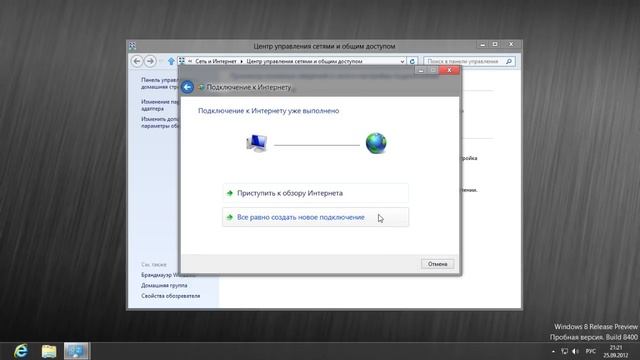Click Forward arrow in Control Panel window
Image resolution: width=640 pixels, height=360 pixels.
pyautogui.click(x=150, y=61)
